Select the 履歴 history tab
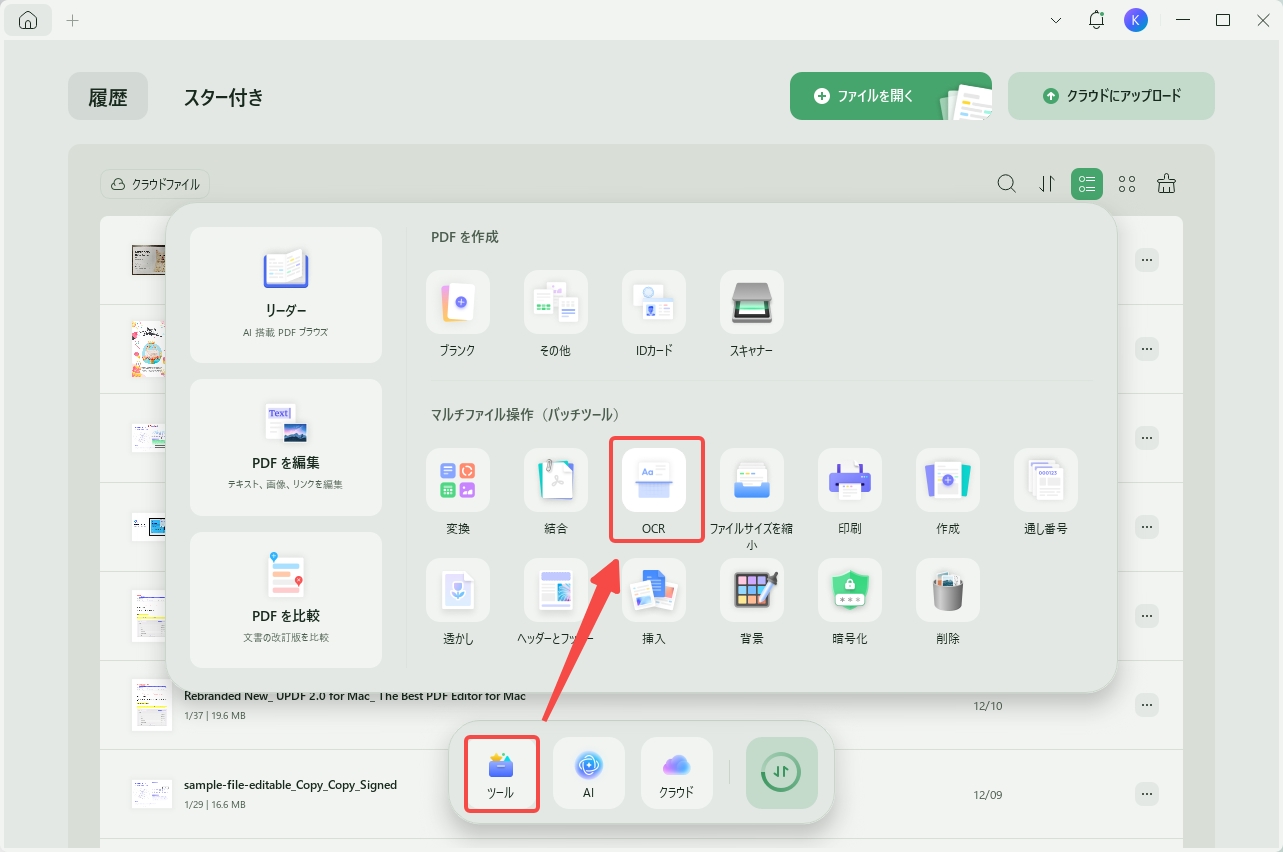 pyautogui.click(x=108, y=97)
